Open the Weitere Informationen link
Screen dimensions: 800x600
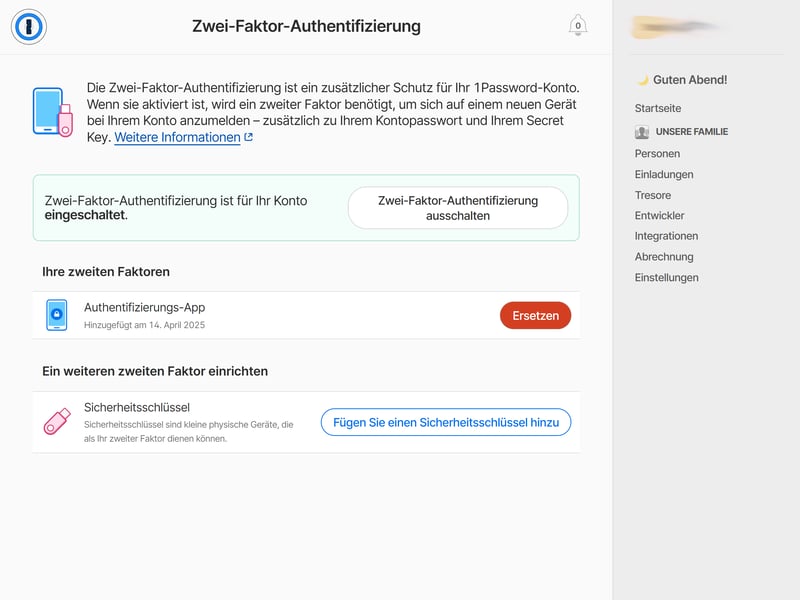pos(177,138)
